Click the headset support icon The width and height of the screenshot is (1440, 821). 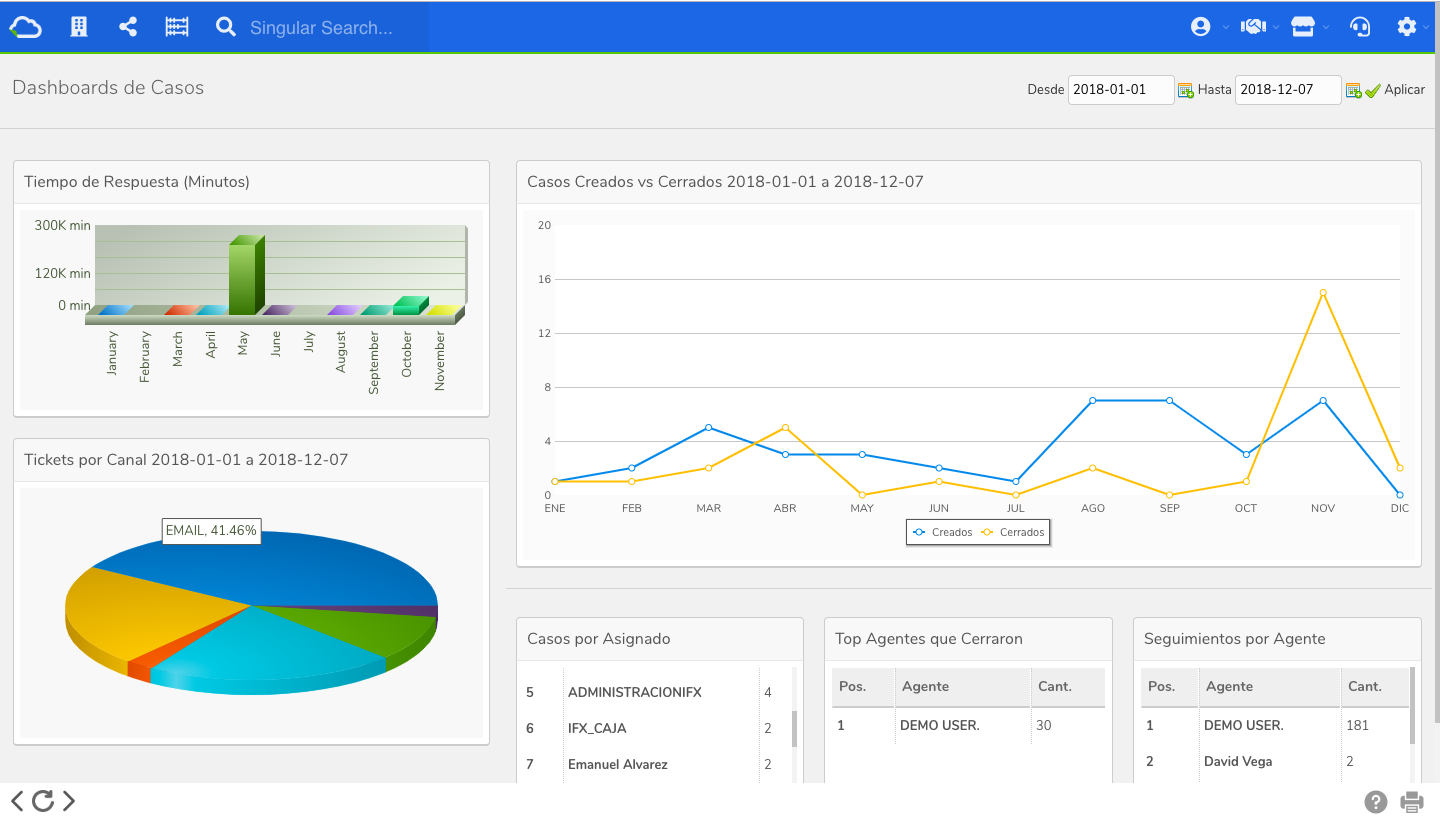tap(1360, 27)
